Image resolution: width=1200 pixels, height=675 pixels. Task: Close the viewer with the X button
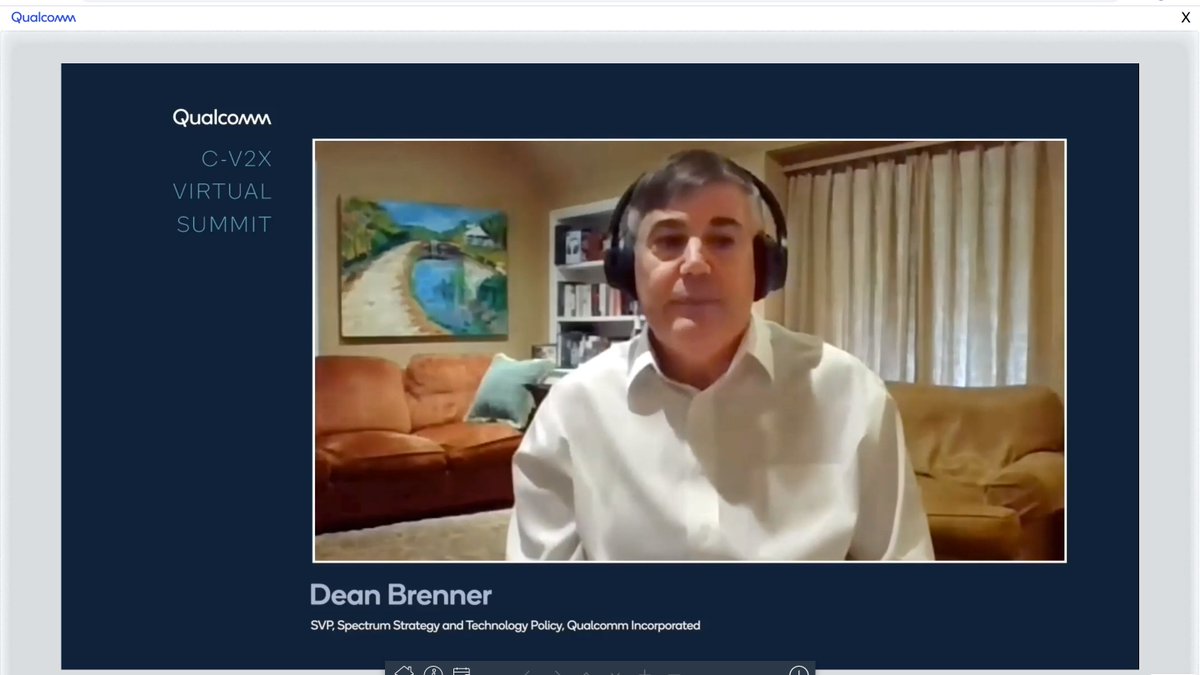point(1186,17)
